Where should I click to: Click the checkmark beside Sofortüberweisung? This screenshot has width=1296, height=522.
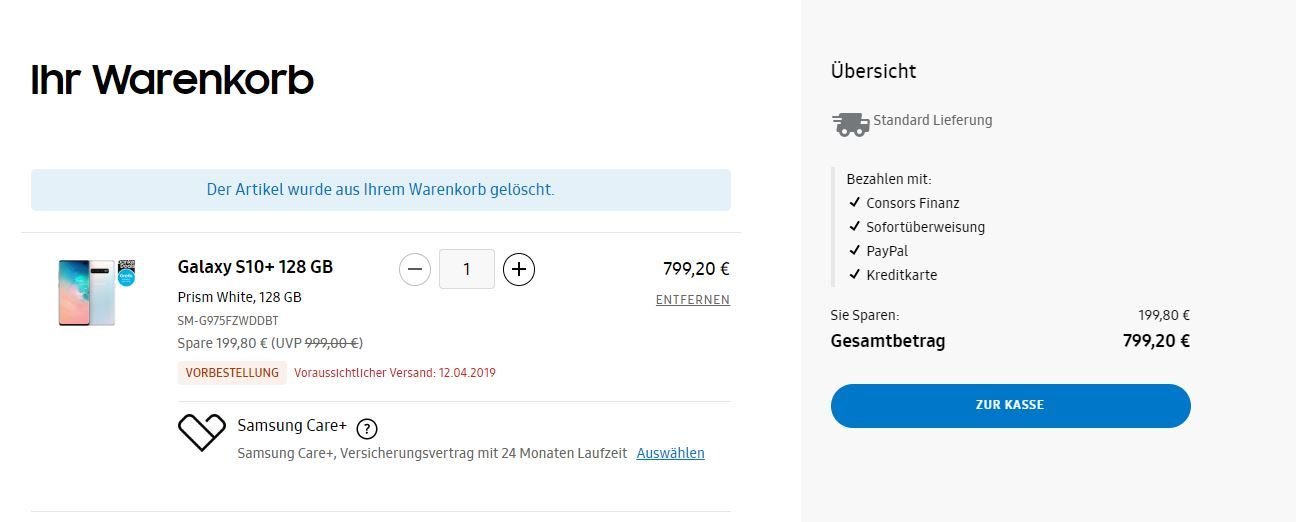click(855, 226)
